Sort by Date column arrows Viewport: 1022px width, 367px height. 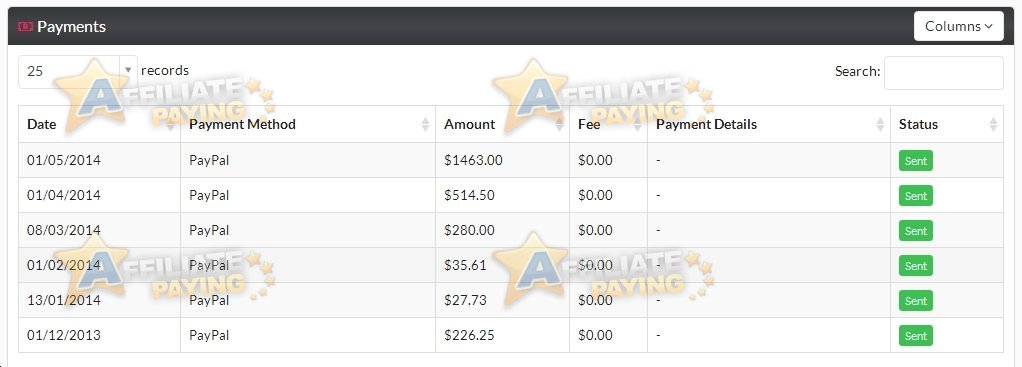click(170, 125)
